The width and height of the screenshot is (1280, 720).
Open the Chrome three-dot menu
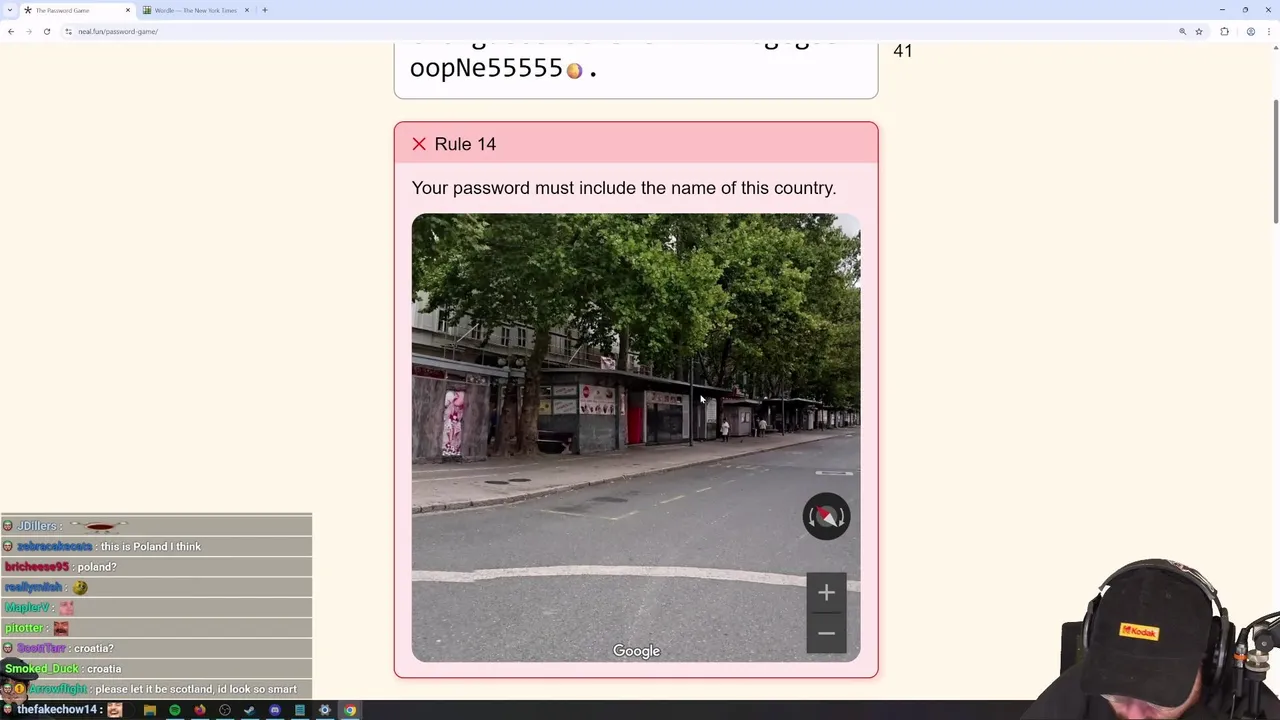pyautogui.click(x=1268, y=31)
